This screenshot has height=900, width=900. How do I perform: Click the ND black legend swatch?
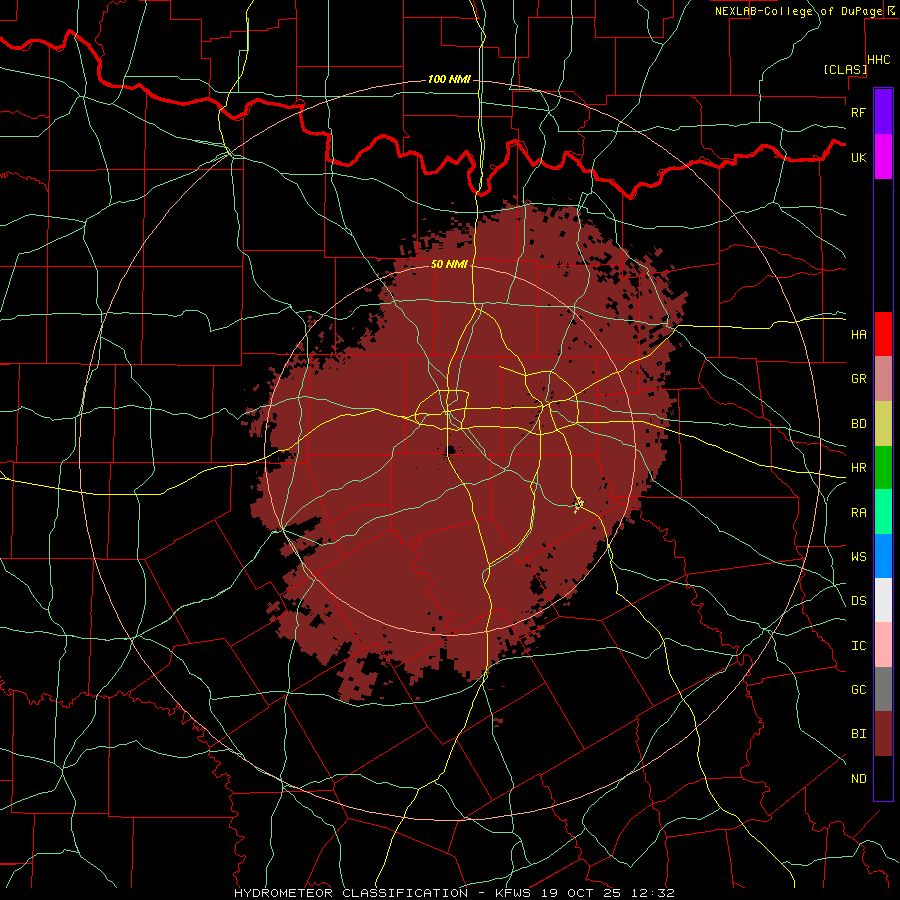[883, 778]
